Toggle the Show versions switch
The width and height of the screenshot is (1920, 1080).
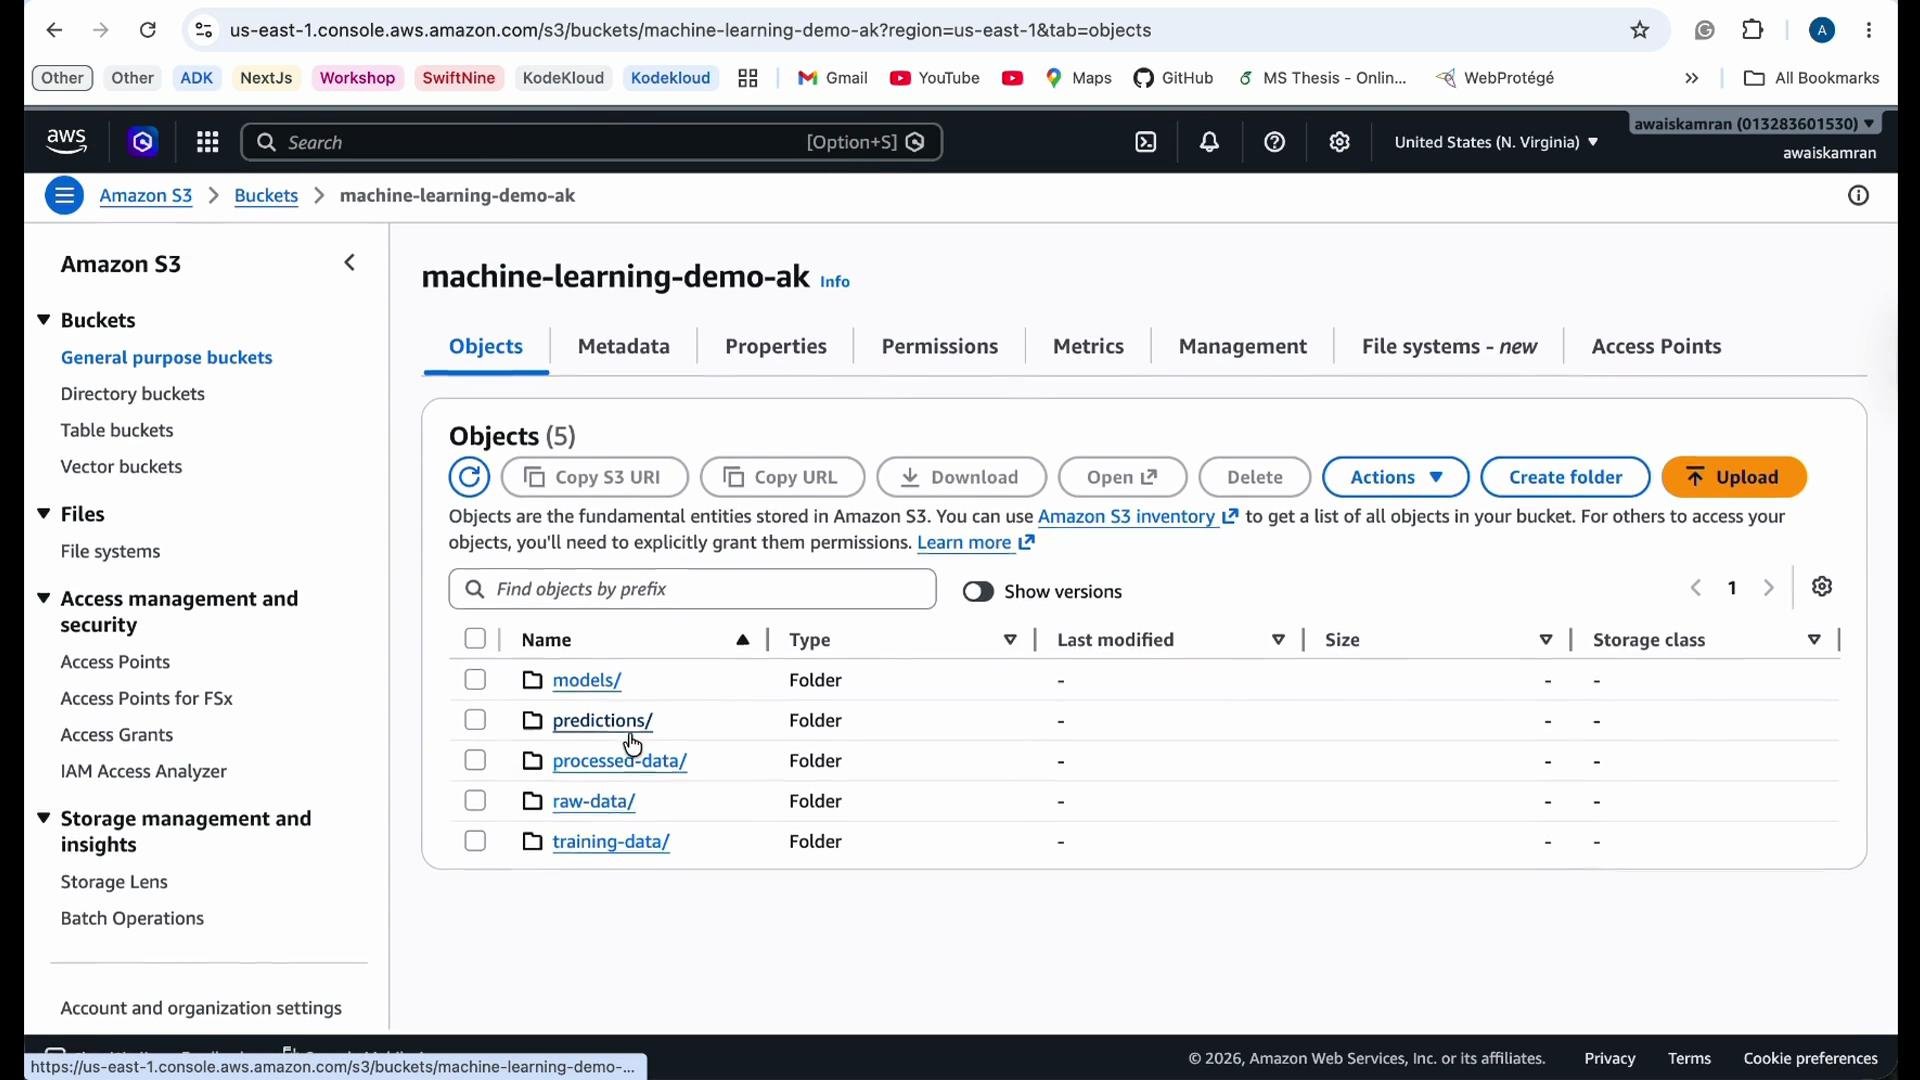(x=978, y=593)
